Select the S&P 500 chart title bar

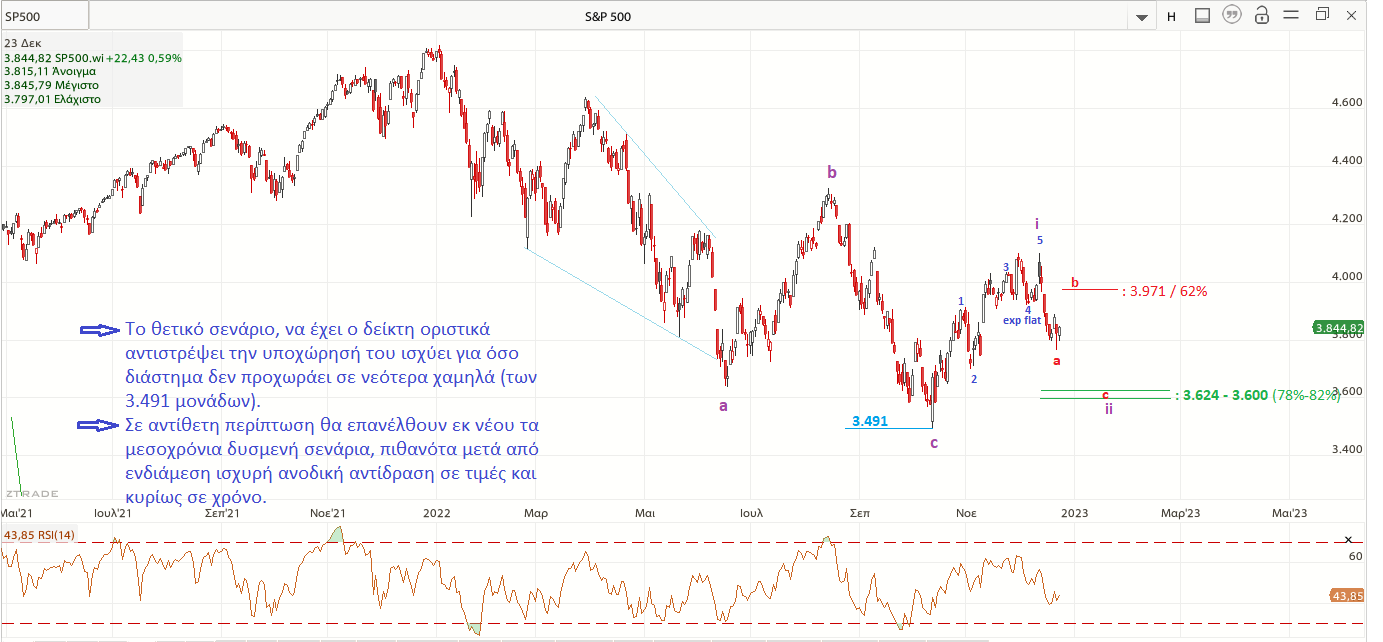point(608,16)
